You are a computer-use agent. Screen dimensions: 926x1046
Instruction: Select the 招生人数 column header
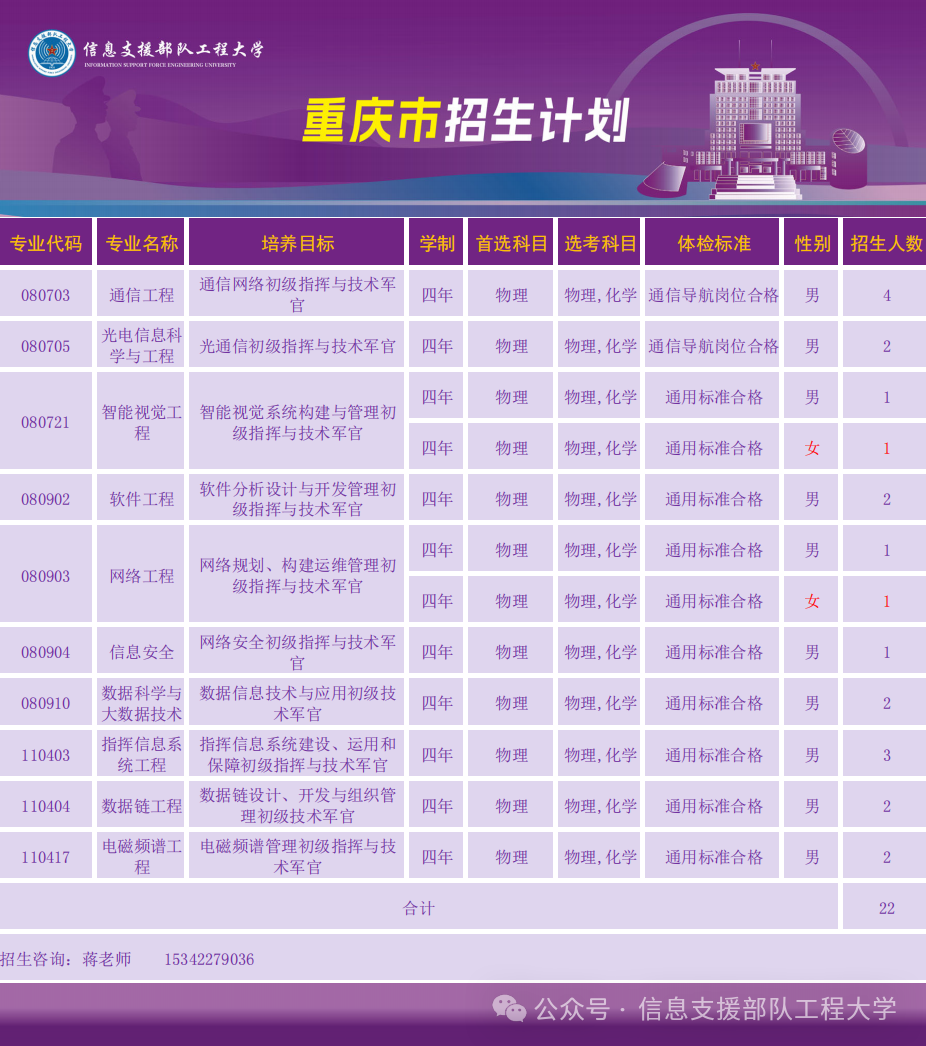pos(886,243)
